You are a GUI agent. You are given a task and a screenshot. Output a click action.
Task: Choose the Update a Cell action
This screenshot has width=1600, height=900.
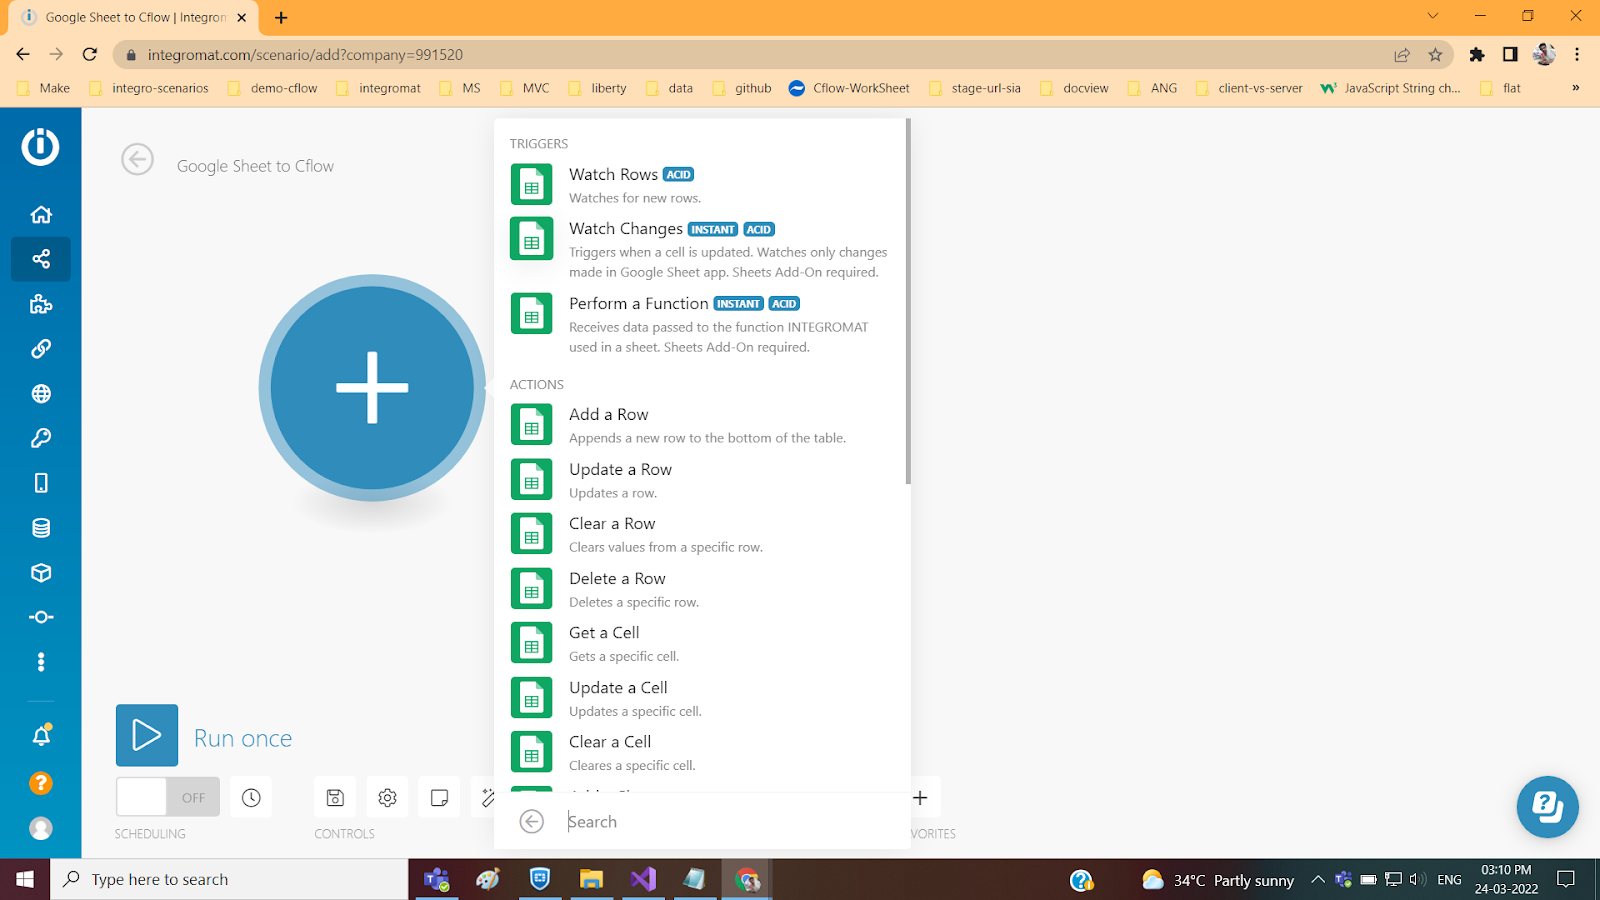click(700, 698)
